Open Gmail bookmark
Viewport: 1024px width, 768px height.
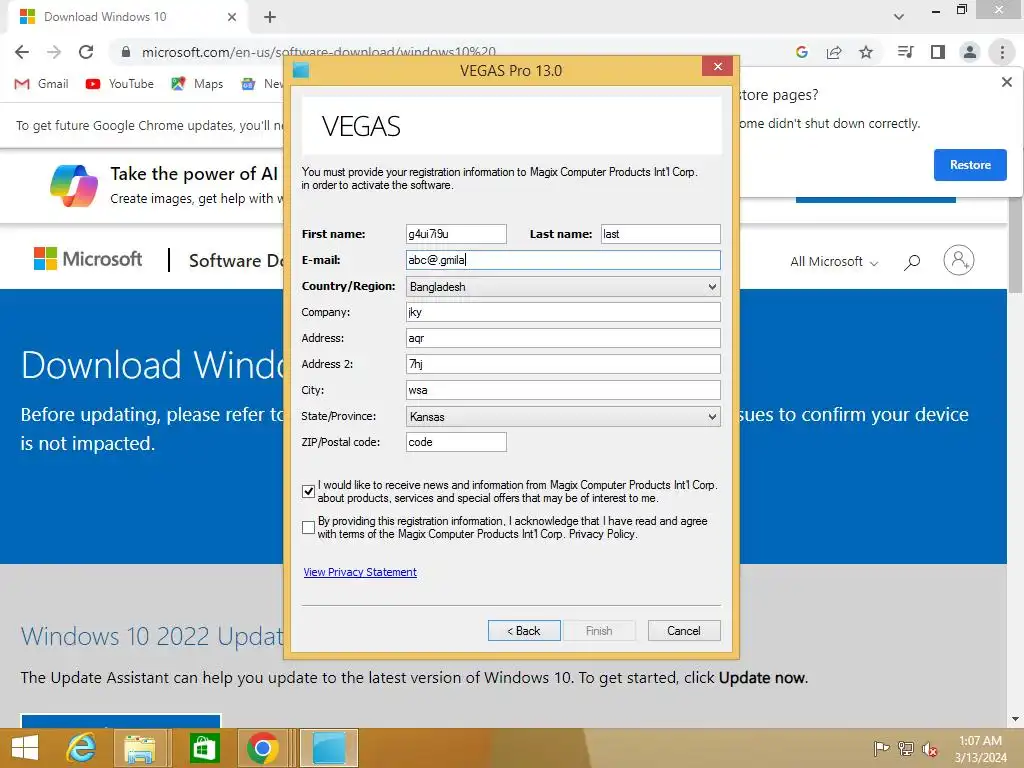tap(41, 84)
